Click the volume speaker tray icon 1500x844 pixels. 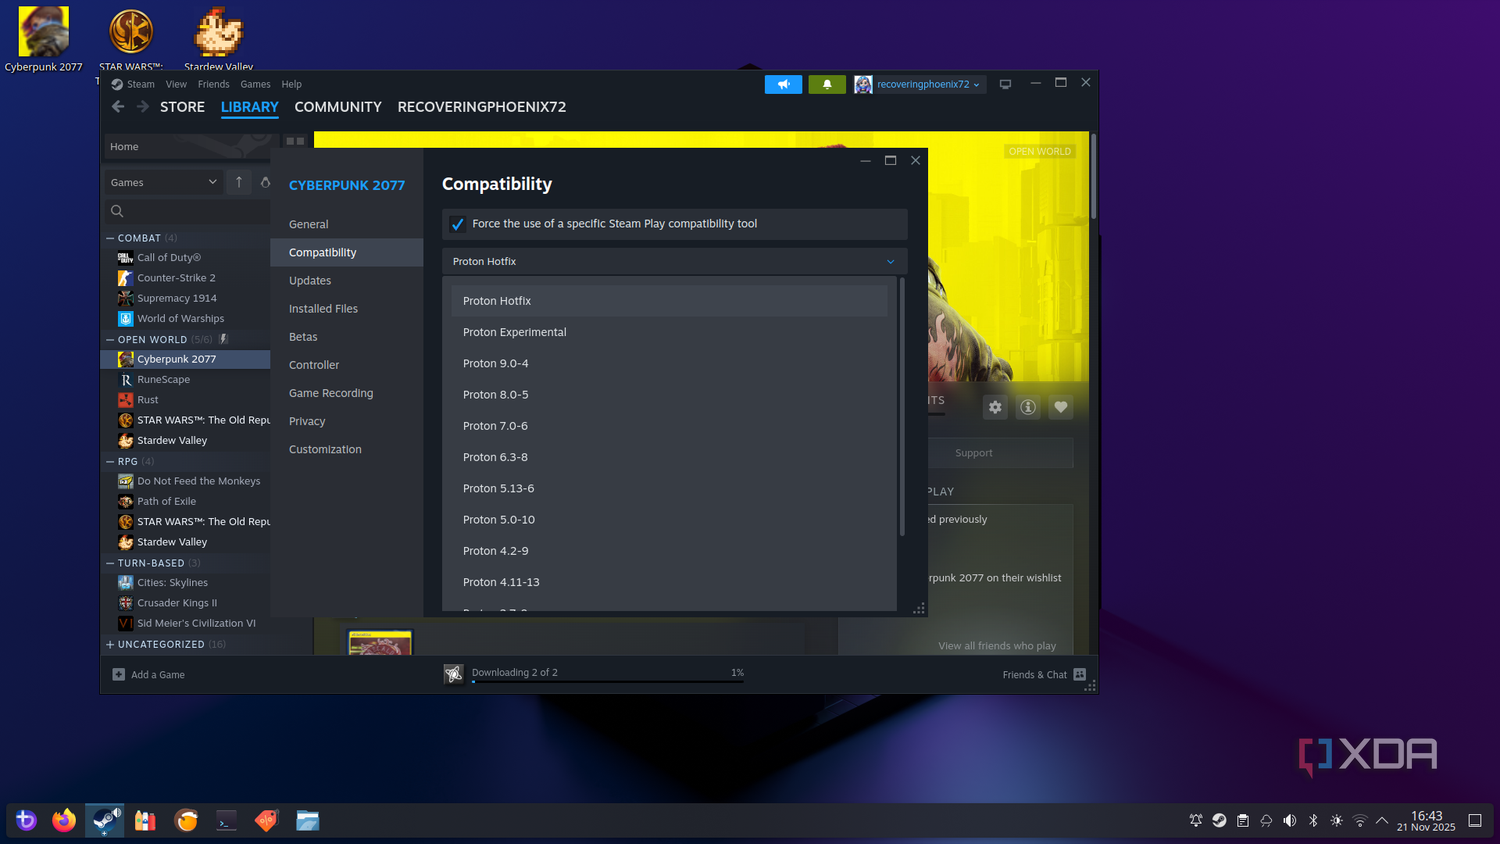tap(1290, 821)
